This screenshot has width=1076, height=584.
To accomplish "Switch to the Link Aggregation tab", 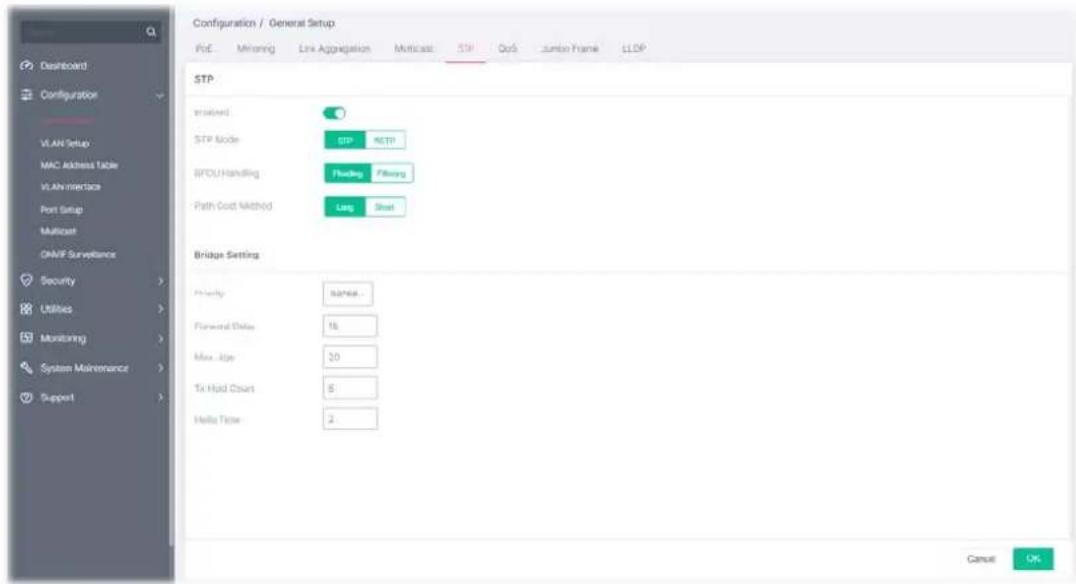I will (x=334, y=49).
